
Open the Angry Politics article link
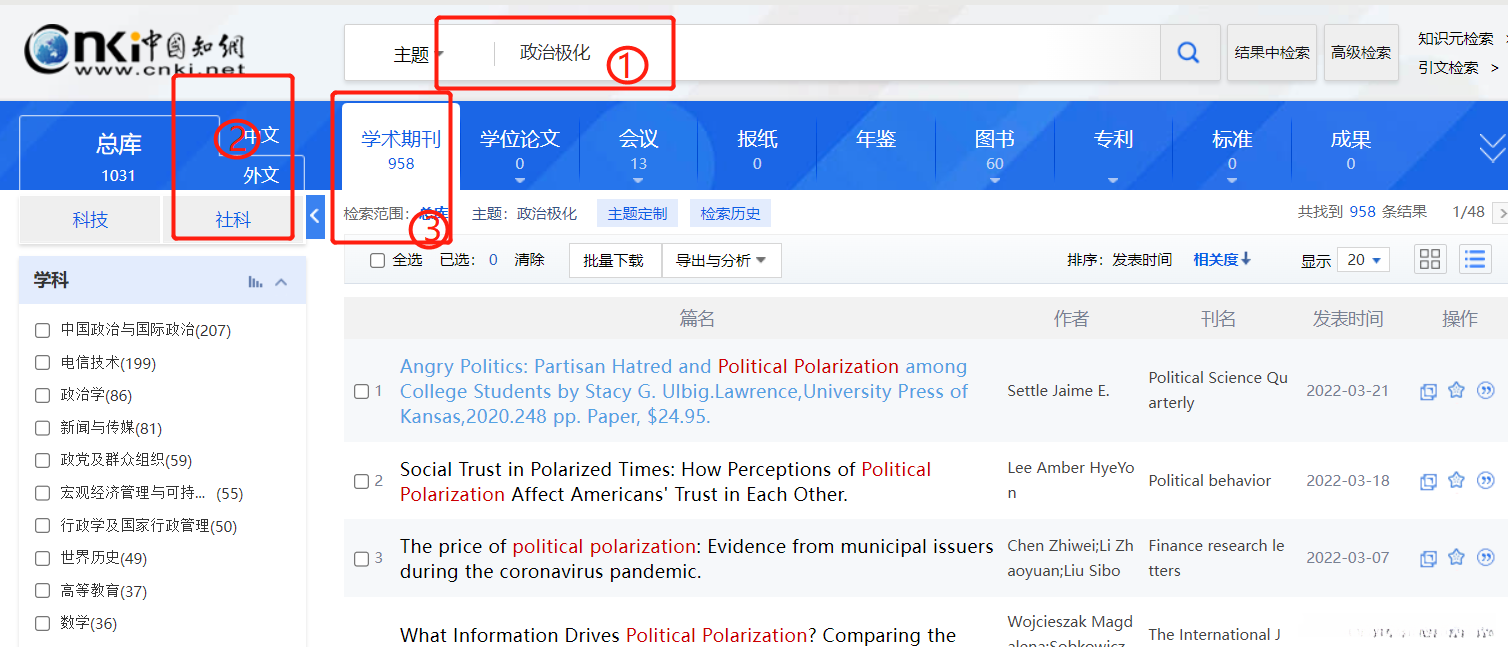click(x=683, y=391)
